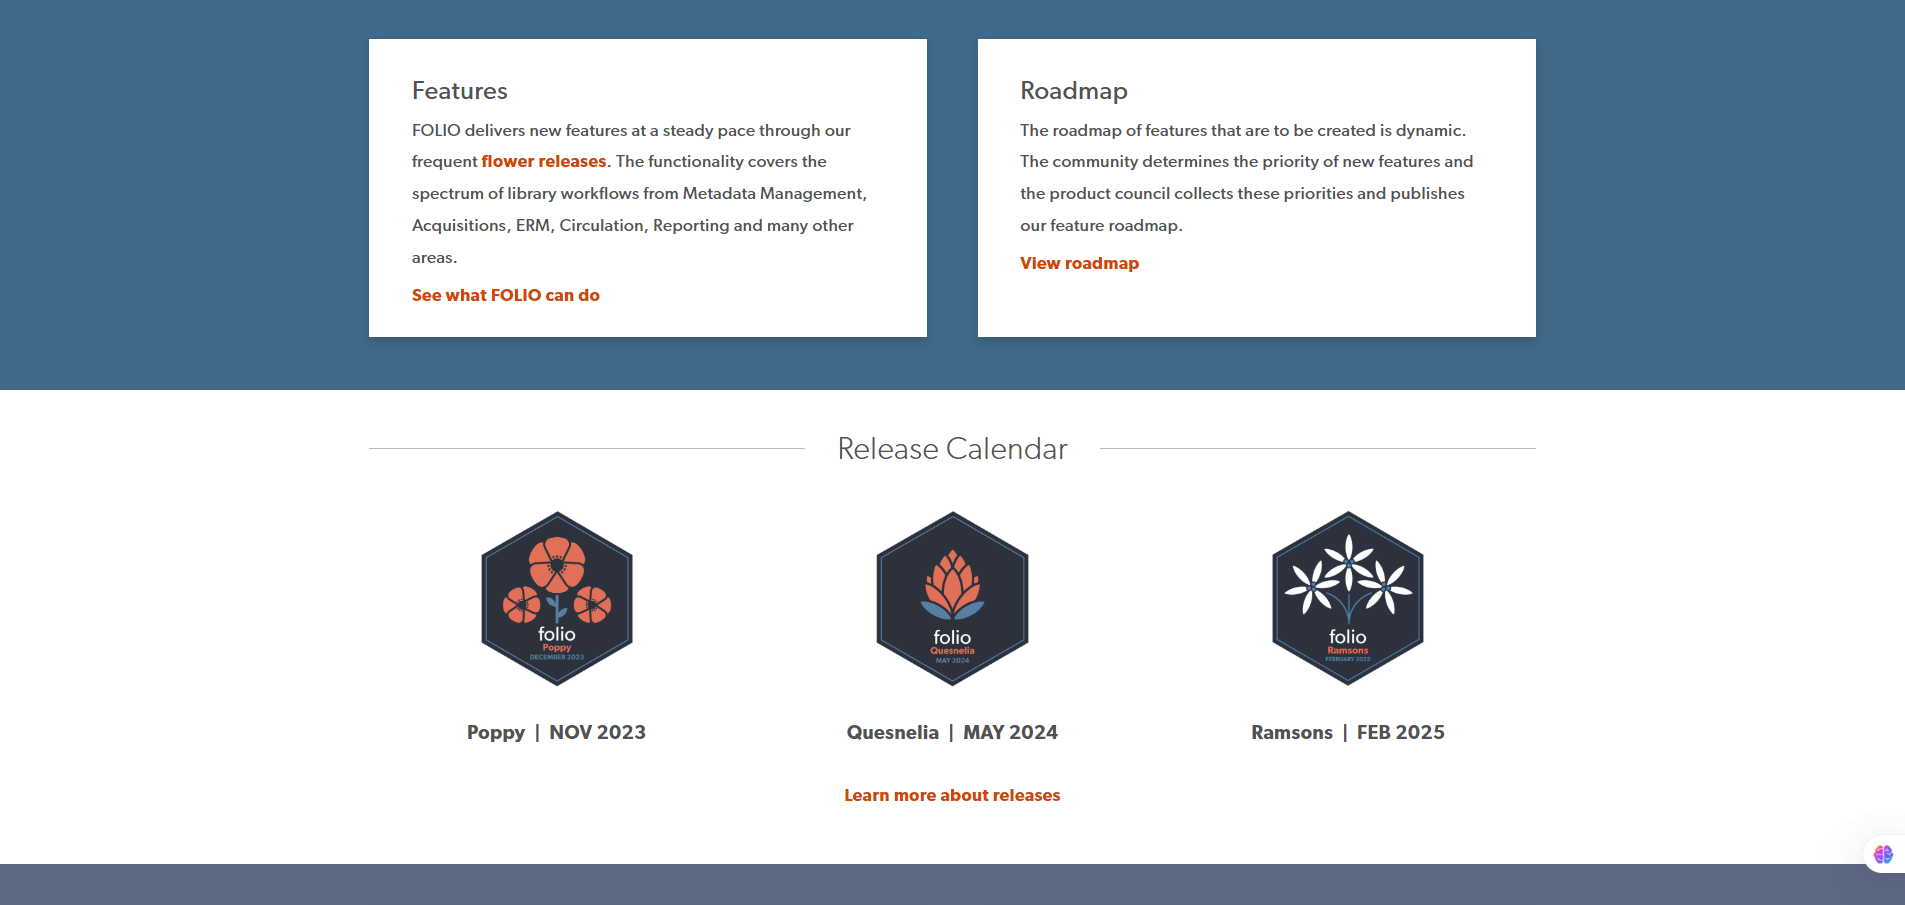Click the Quesnelia | MAY 2024 label
The width and height of the screenshot is (1905, 905).
952,732
